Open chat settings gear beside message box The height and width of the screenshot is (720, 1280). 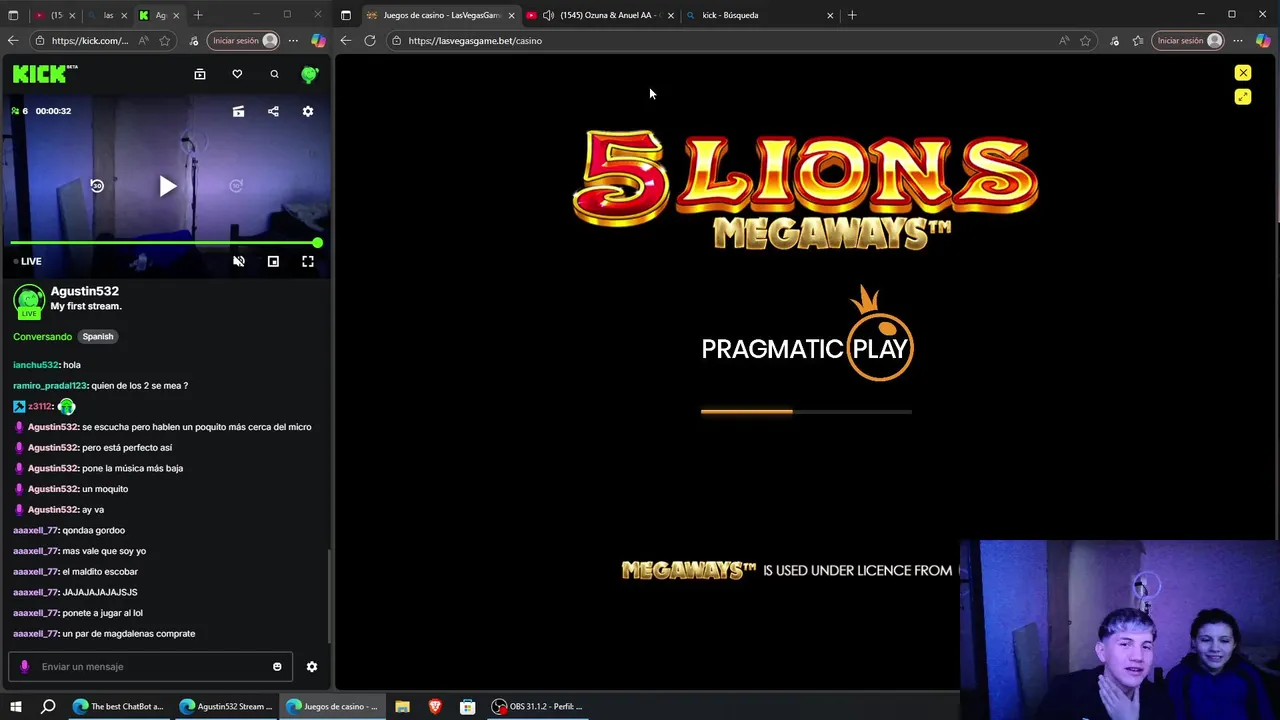coord(312,667)
